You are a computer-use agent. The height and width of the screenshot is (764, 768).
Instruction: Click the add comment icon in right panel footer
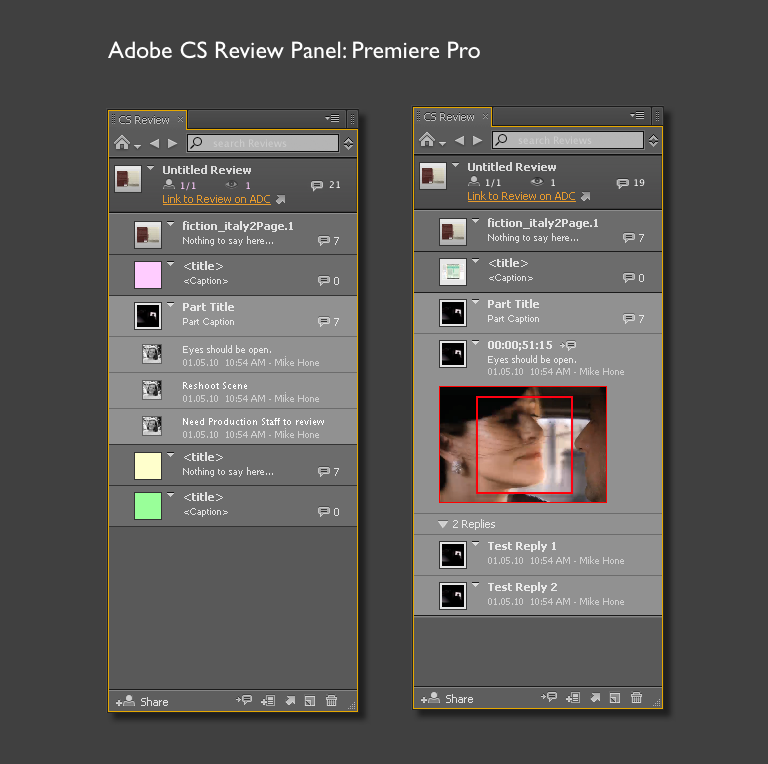point(549,697)
